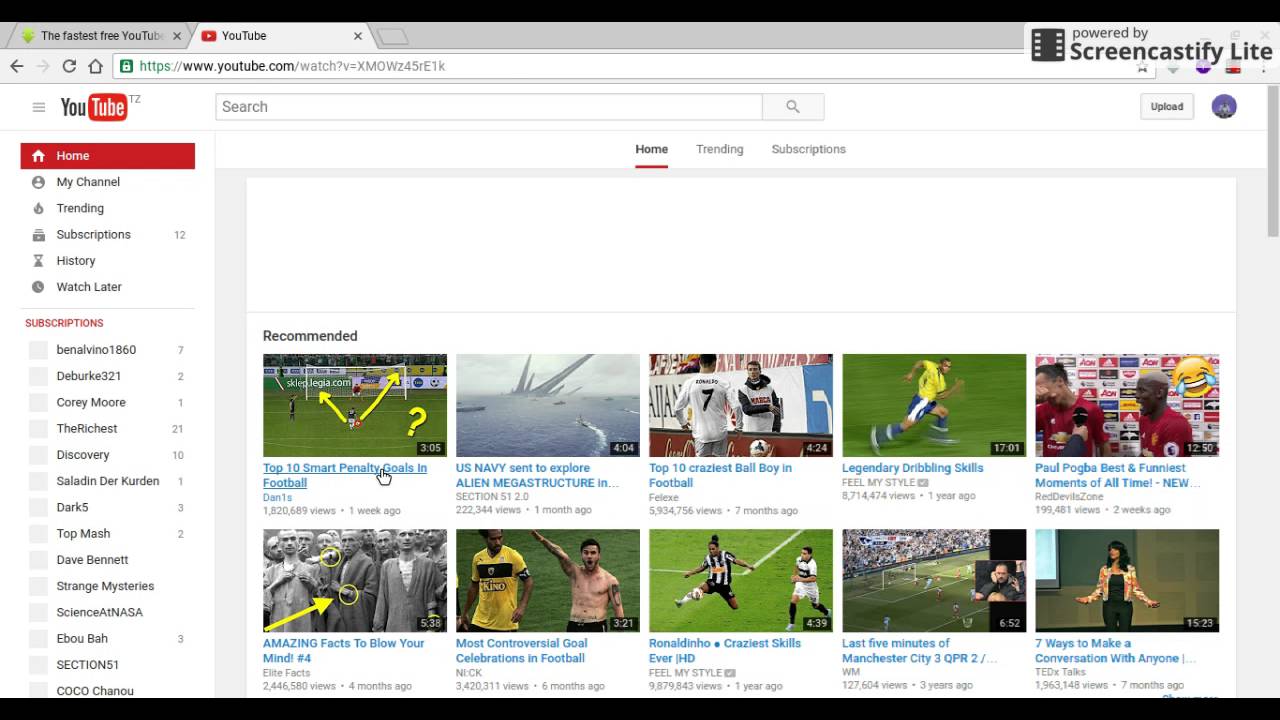This screenshot has height=720, width=1280.
Task: Click the My Channel sidebar icon
Action: click(x=38, y=182)
